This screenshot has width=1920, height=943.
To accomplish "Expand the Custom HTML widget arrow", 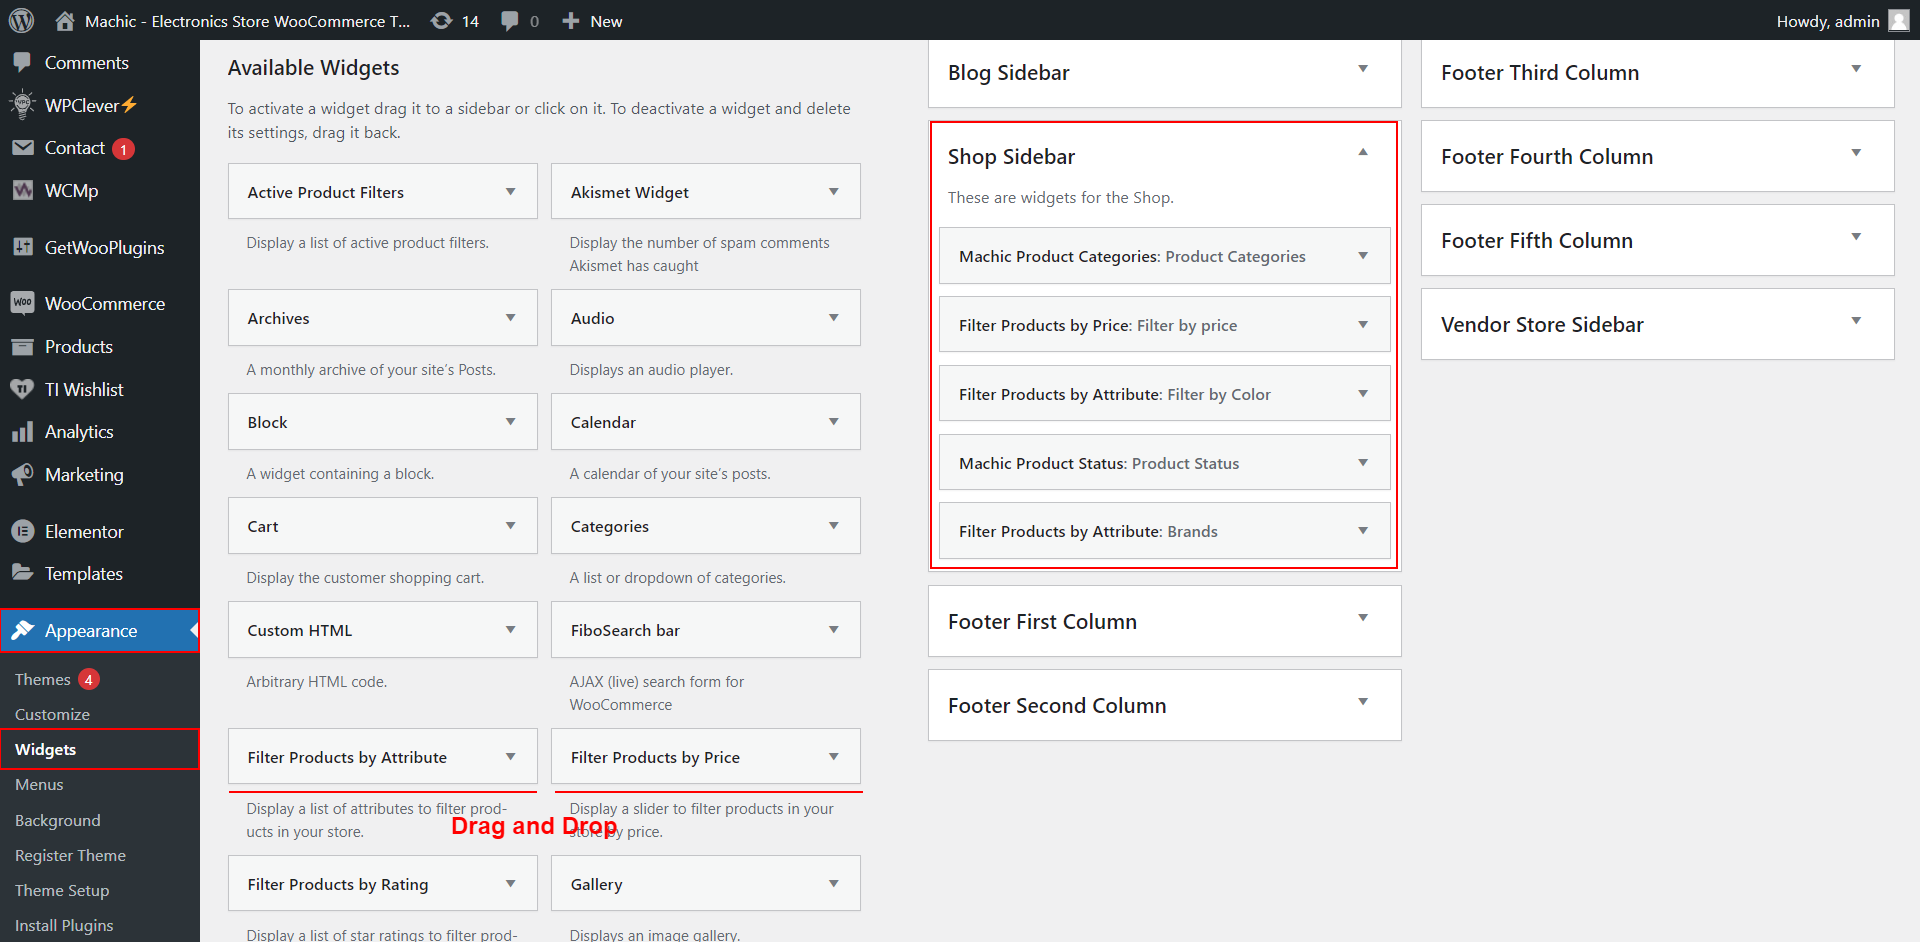I will pos(510,630).
